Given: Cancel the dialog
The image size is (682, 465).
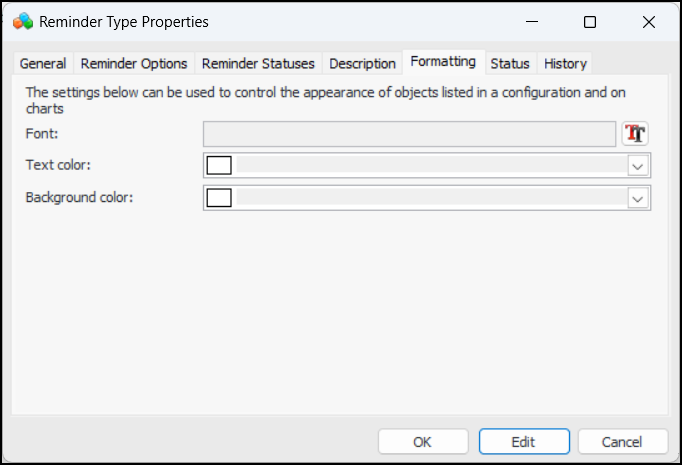Looking at the screenshot, I should [622, 441].
